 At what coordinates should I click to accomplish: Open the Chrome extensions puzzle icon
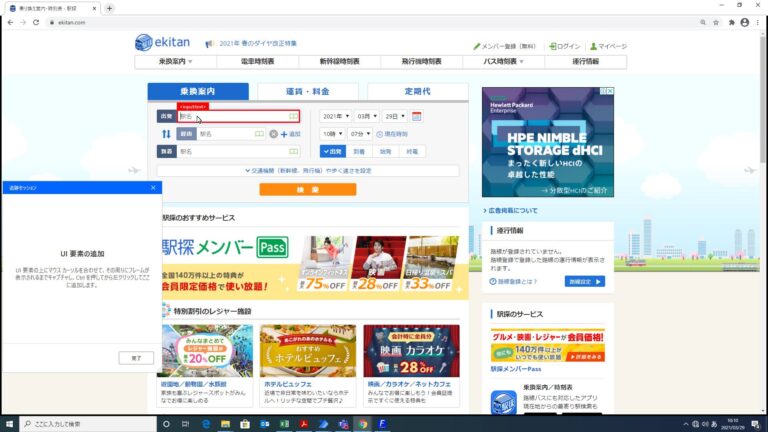pos(732,23)
